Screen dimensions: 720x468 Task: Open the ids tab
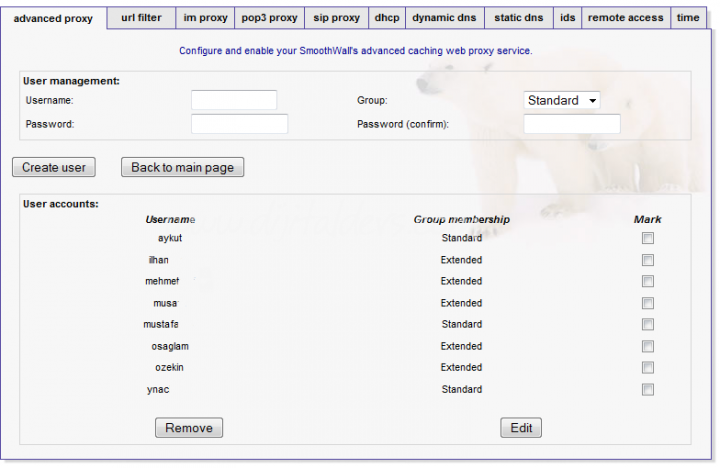[x=567, y=18]
